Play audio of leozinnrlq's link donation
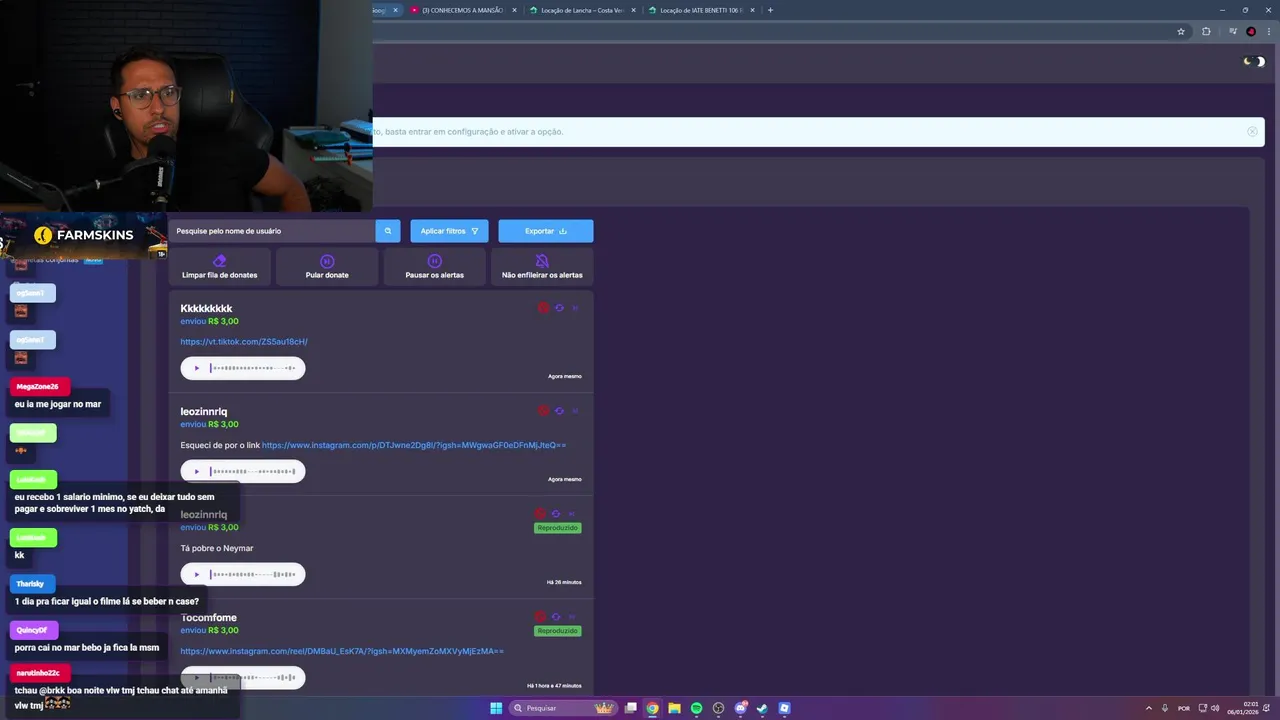 pos(197,471)
